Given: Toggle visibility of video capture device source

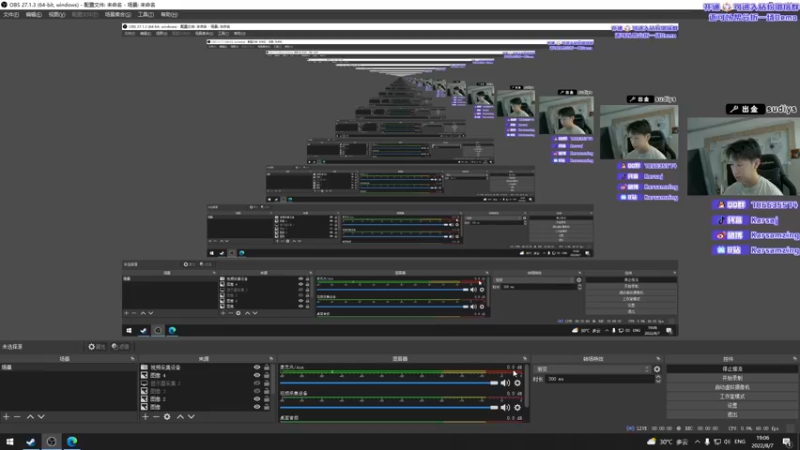Looking at the screenshot, I should [x=257, y=367].
